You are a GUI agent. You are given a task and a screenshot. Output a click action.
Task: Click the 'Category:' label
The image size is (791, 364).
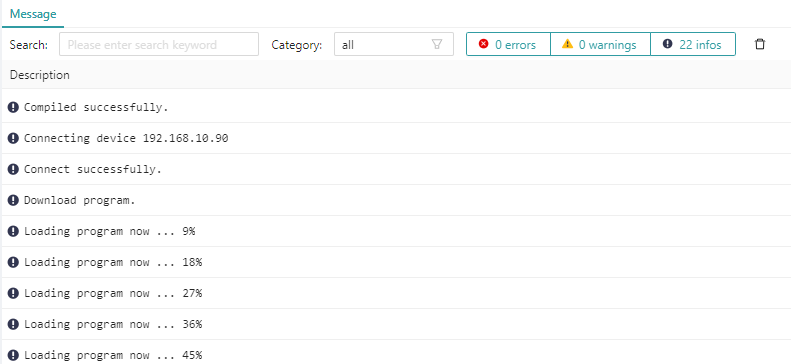pos(297,45)
